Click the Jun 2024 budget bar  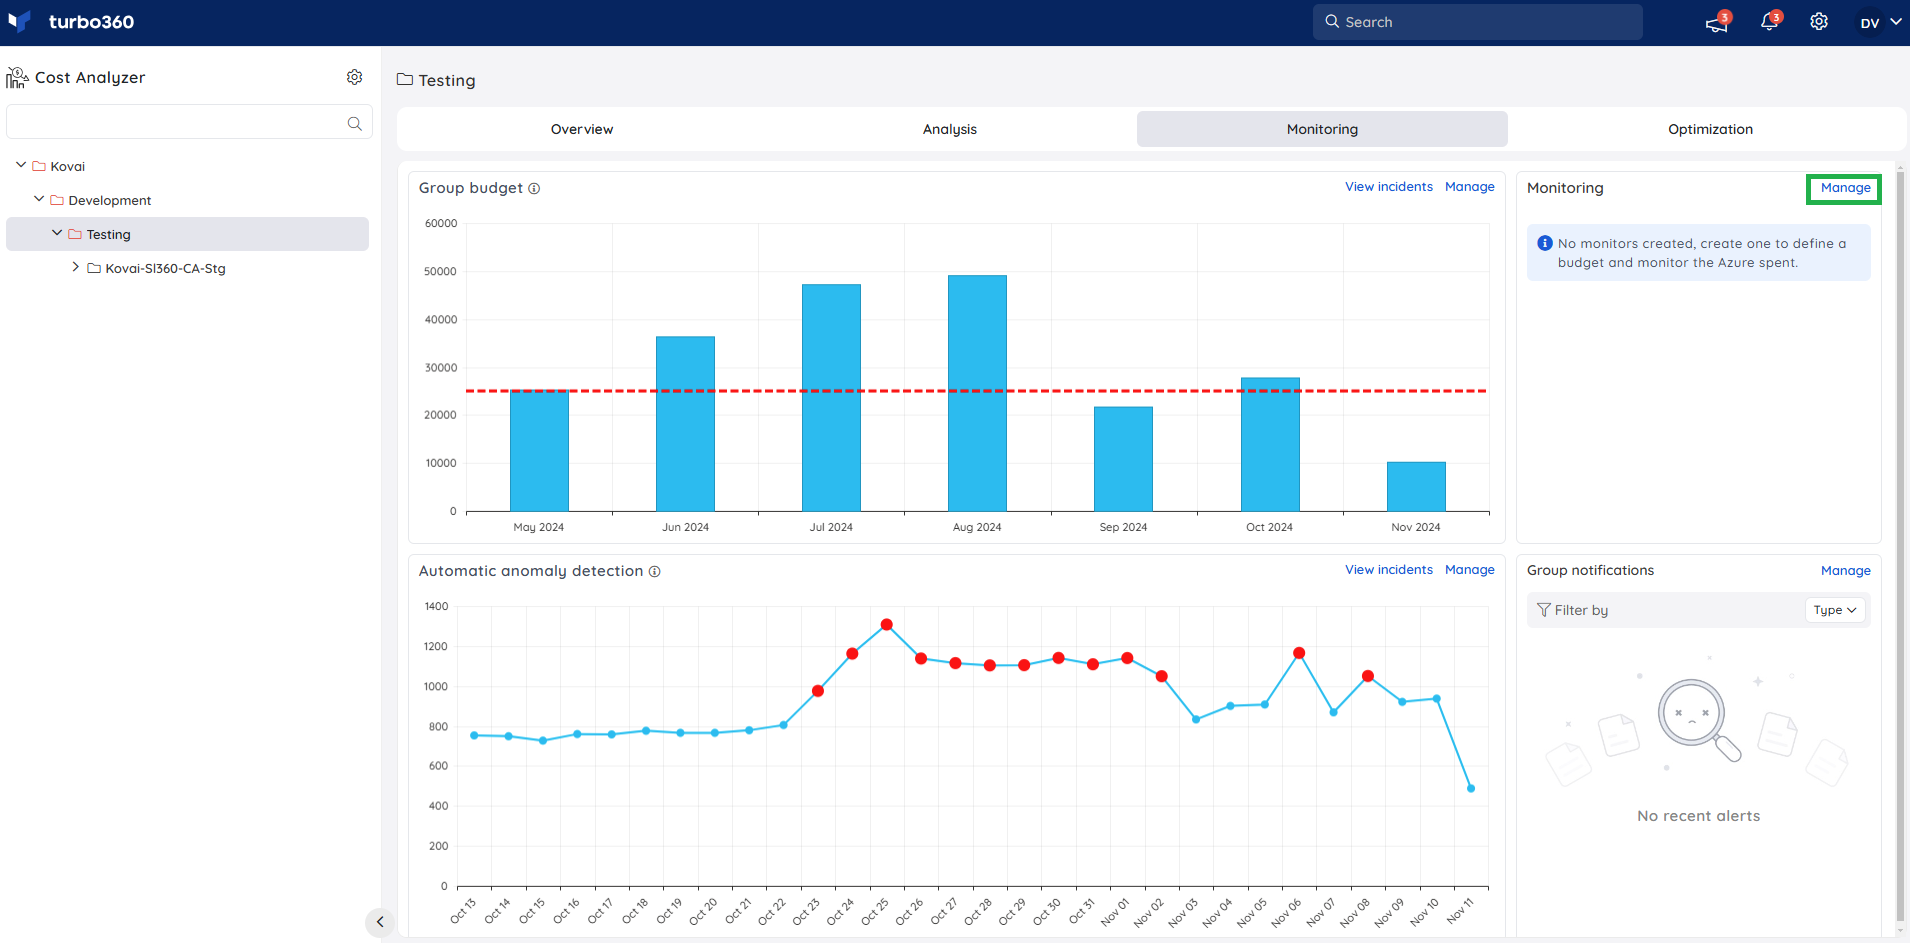[x=685, y=424]
